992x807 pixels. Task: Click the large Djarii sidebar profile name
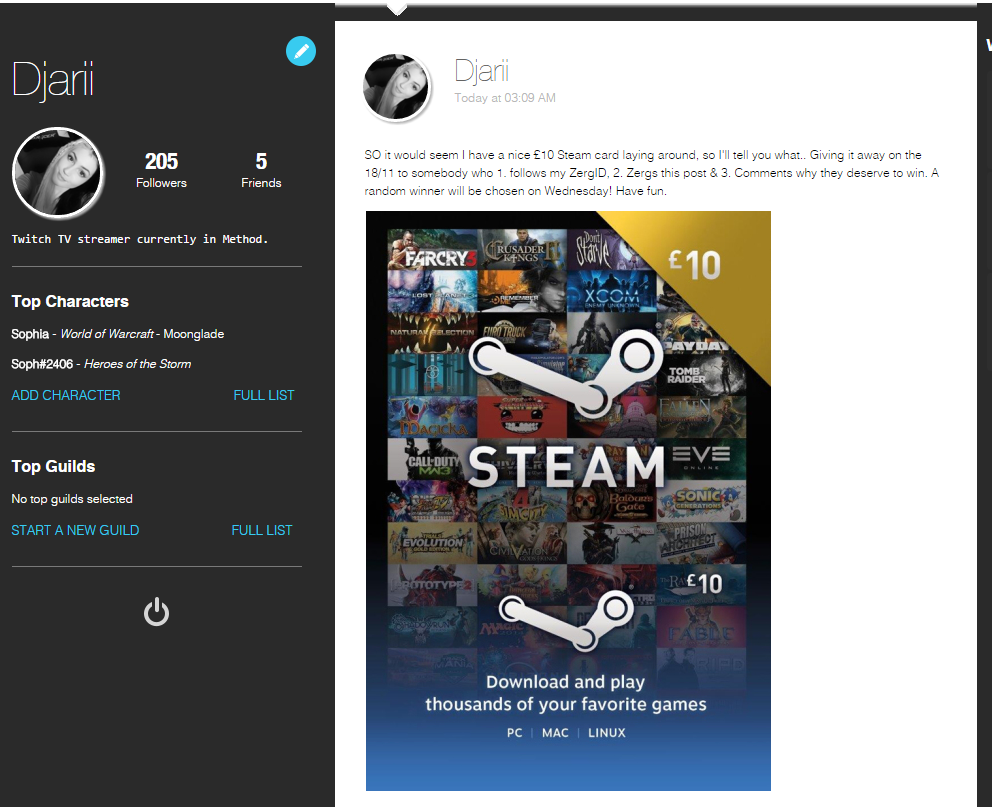pyautogui.click(x=53, y=80)
